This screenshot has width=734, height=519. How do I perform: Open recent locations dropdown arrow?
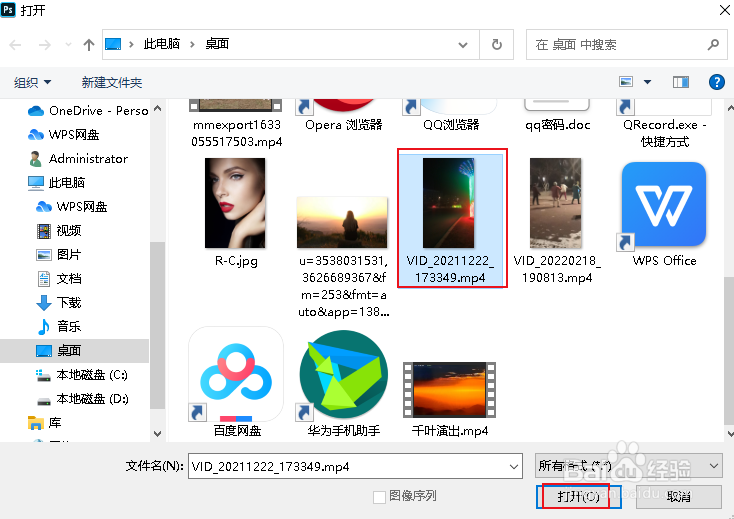[68, 45]
